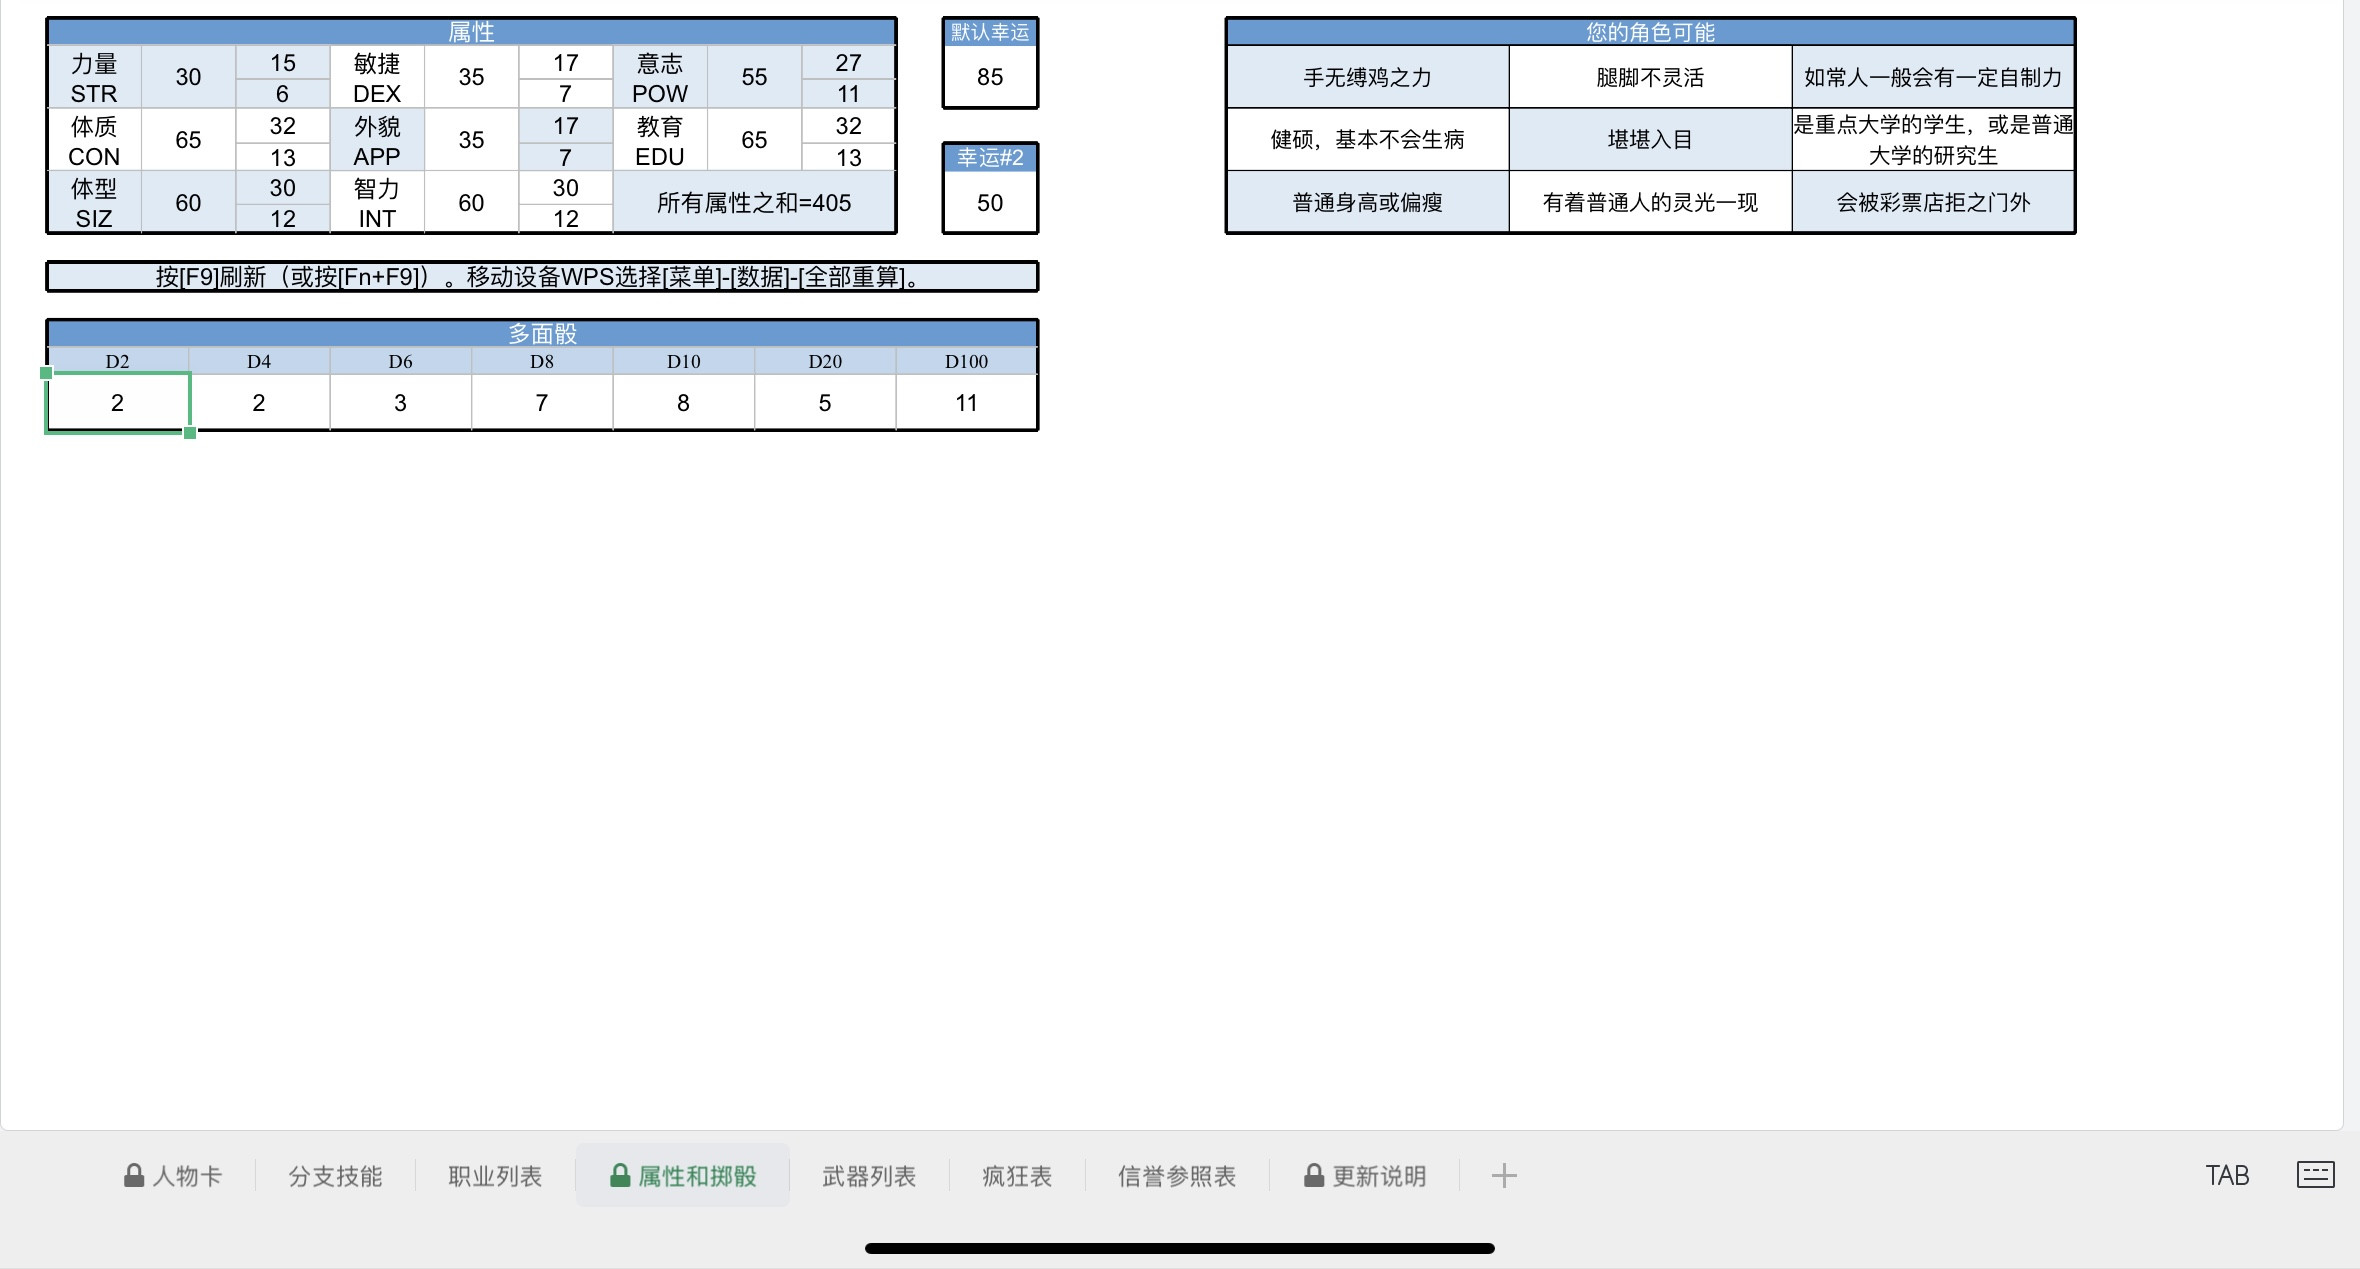Click the 幸运#2 value cell 50
The height and width of the screenshot is (1269, 2360).
[990, 203]
